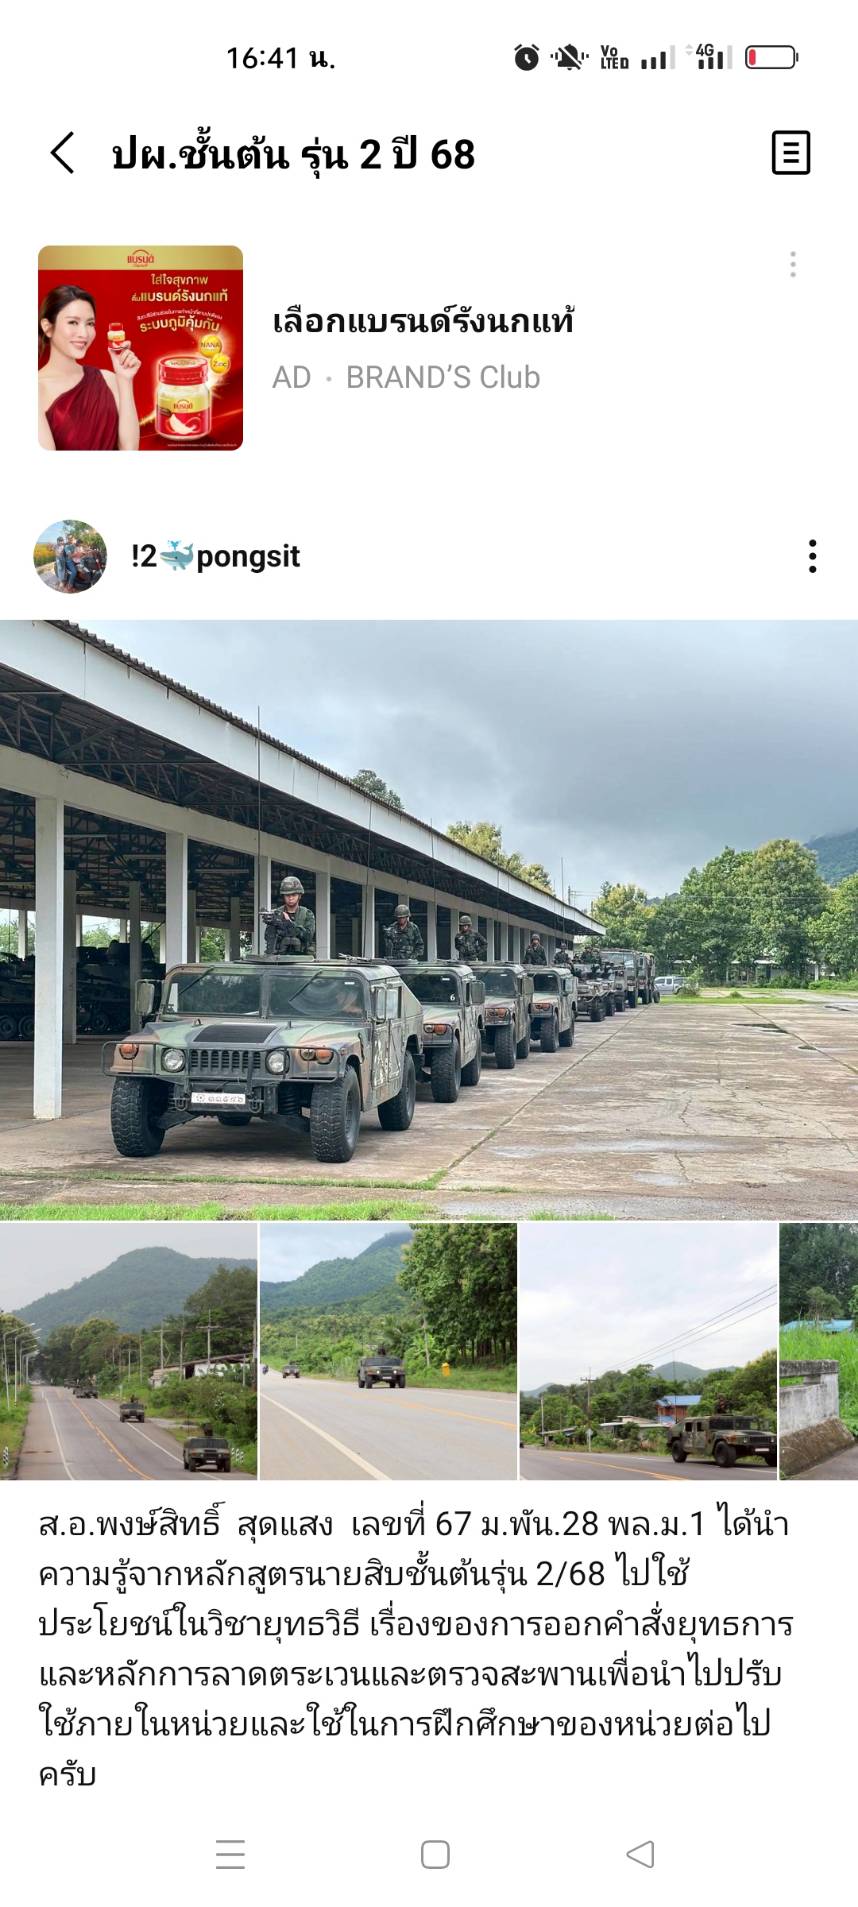858x1907 pixels.
Task: Open the post's three-dot options menu
Action: [812, 556]
